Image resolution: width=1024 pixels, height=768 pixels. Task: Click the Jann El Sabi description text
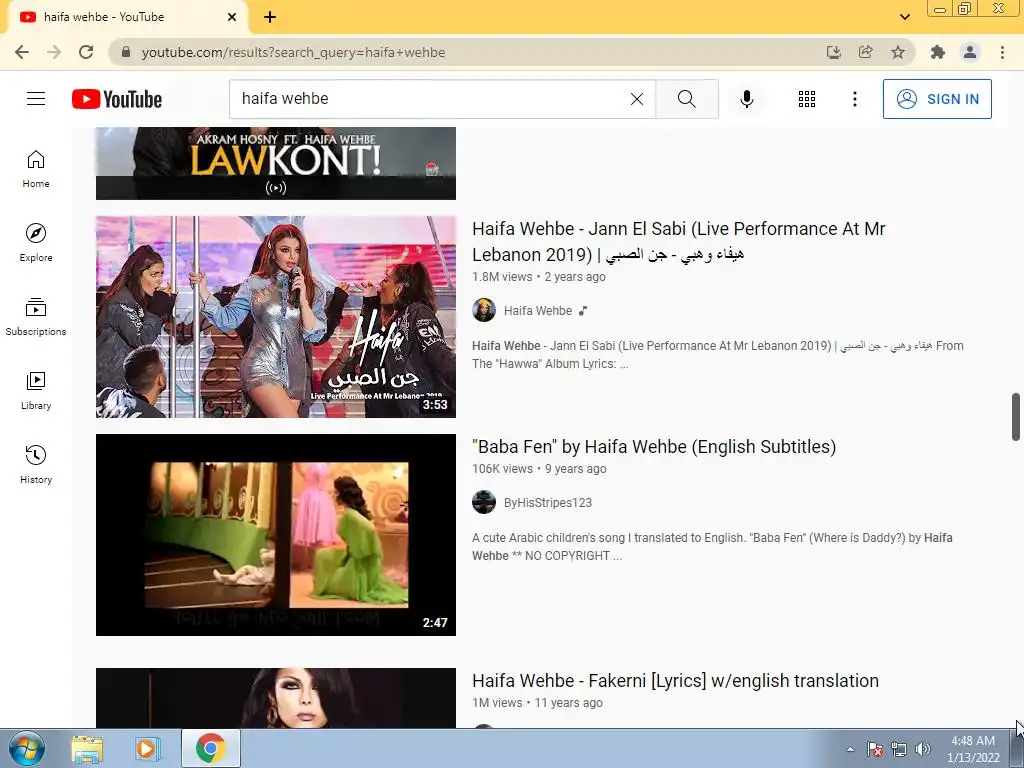tap(718, 355)
